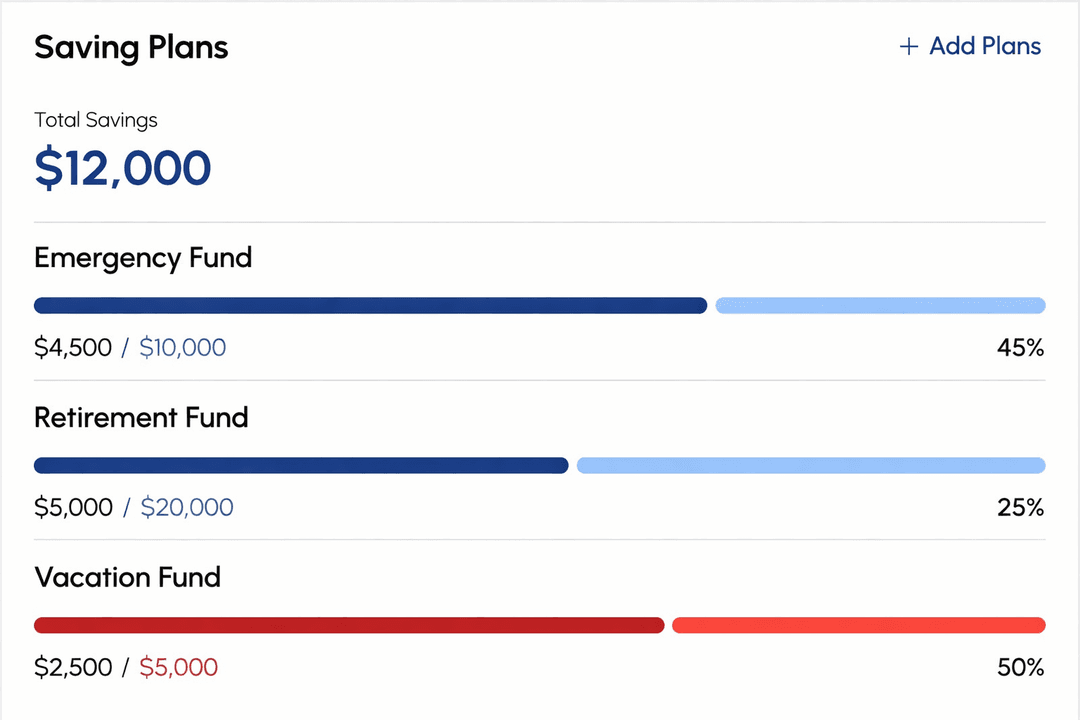The image size is (1080, 720).
Task: Select the $5,000 Vacation Fund goal amount
Action: 178,668
